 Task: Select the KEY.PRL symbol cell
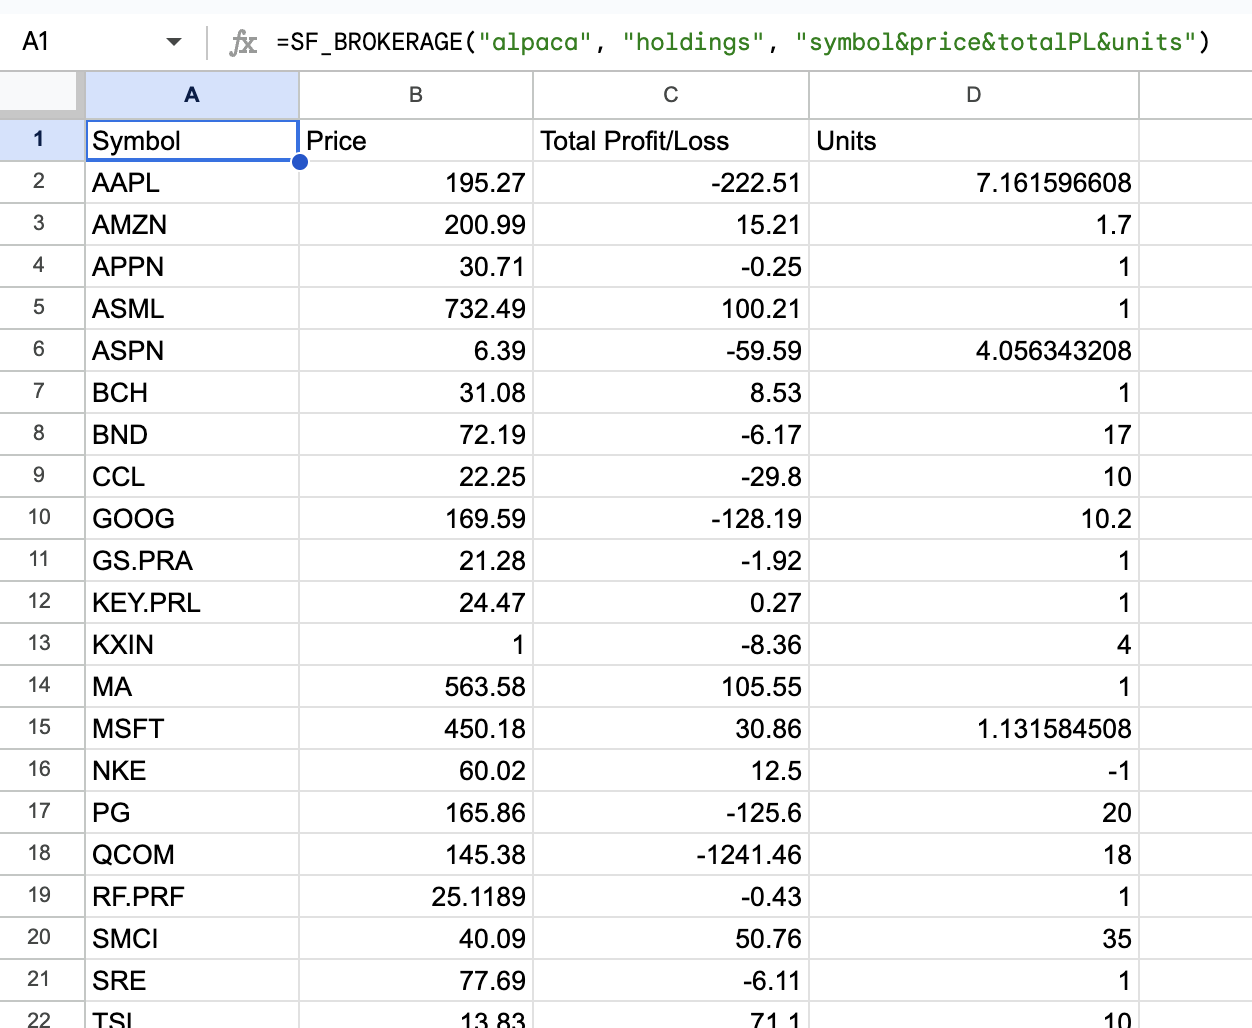pos(192,602)
